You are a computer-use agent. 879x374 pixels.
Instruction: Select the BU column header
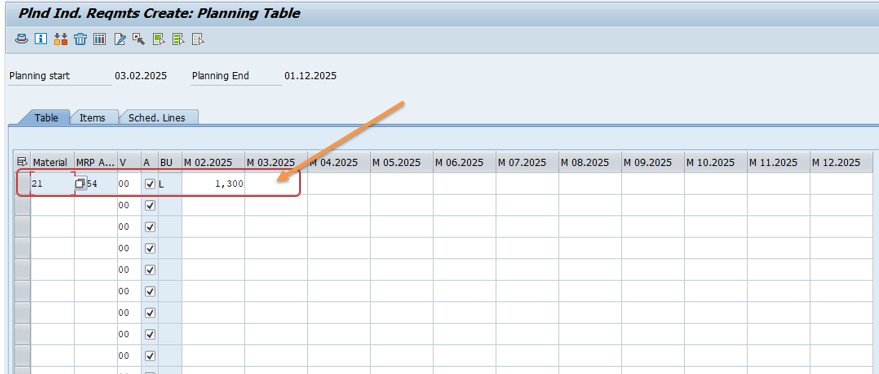[x=170, y=162]
